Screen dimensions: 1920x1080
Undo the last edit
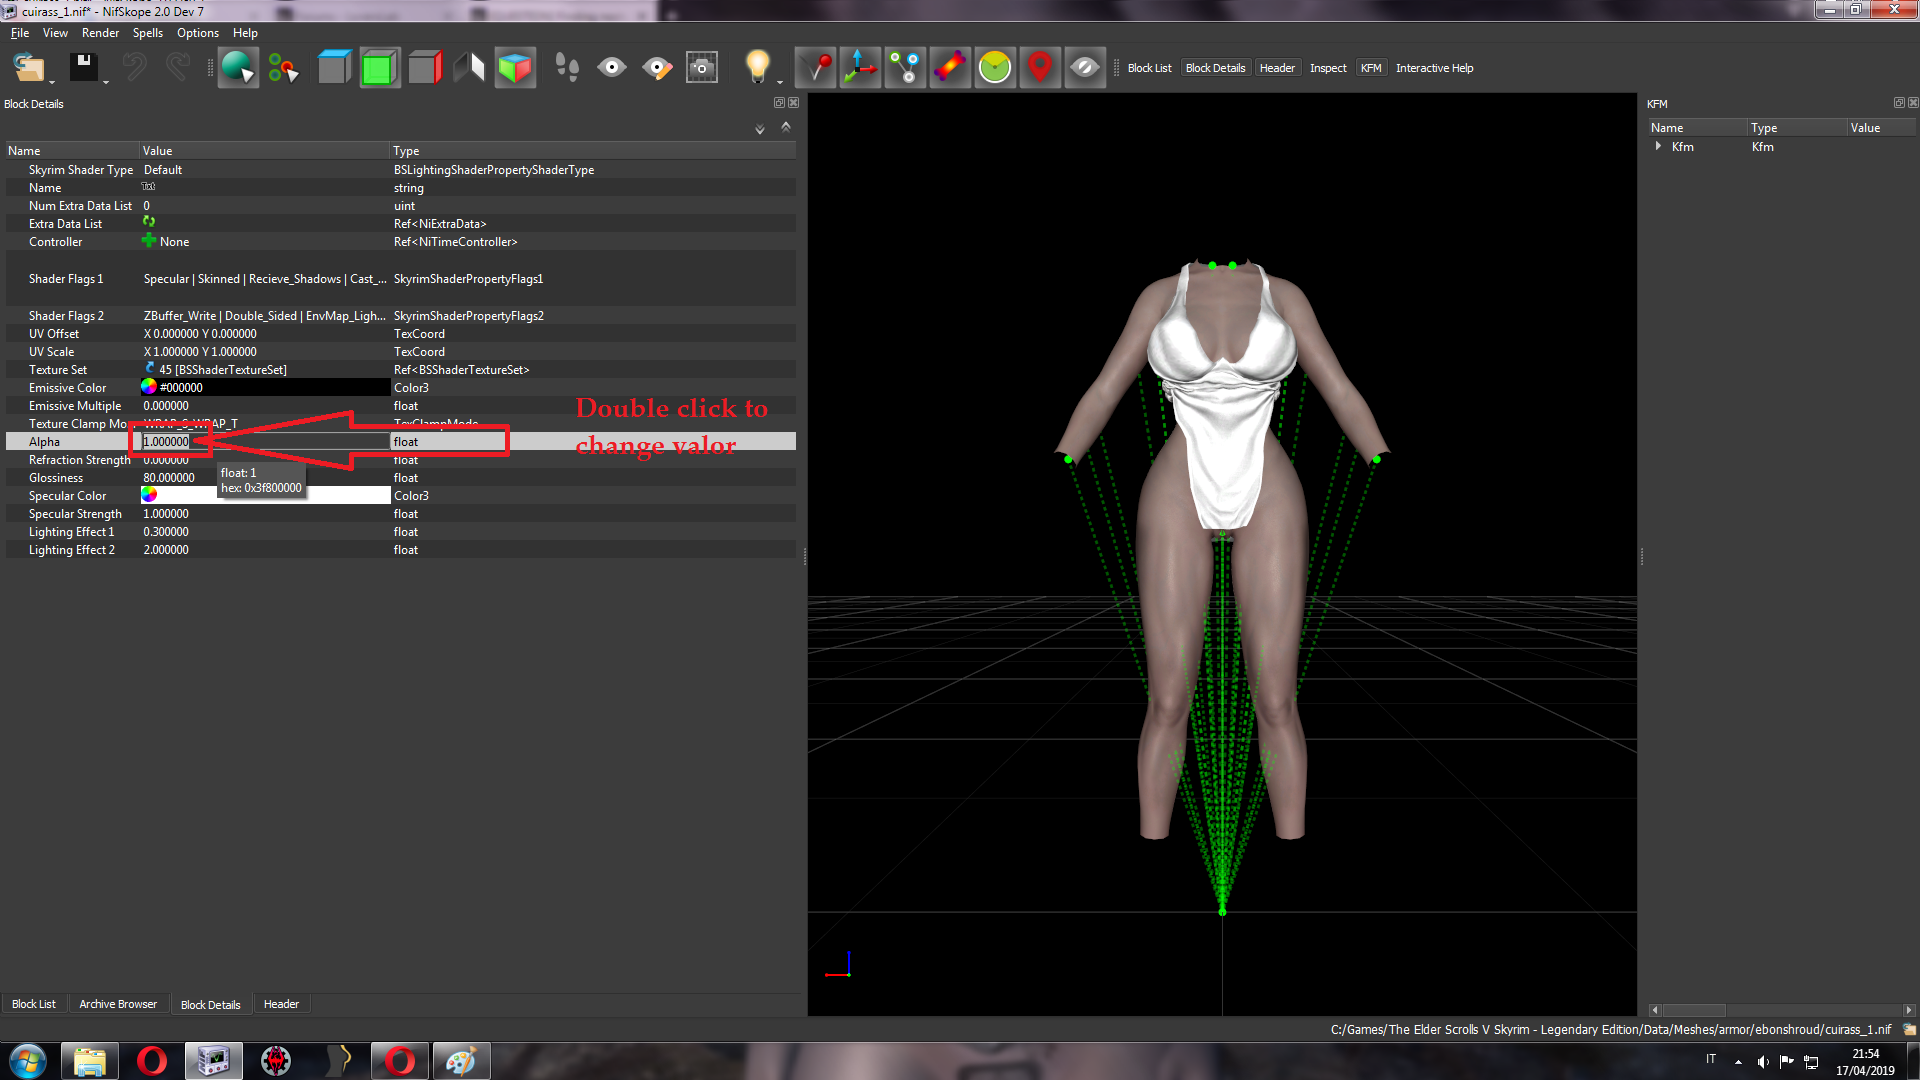134,67
